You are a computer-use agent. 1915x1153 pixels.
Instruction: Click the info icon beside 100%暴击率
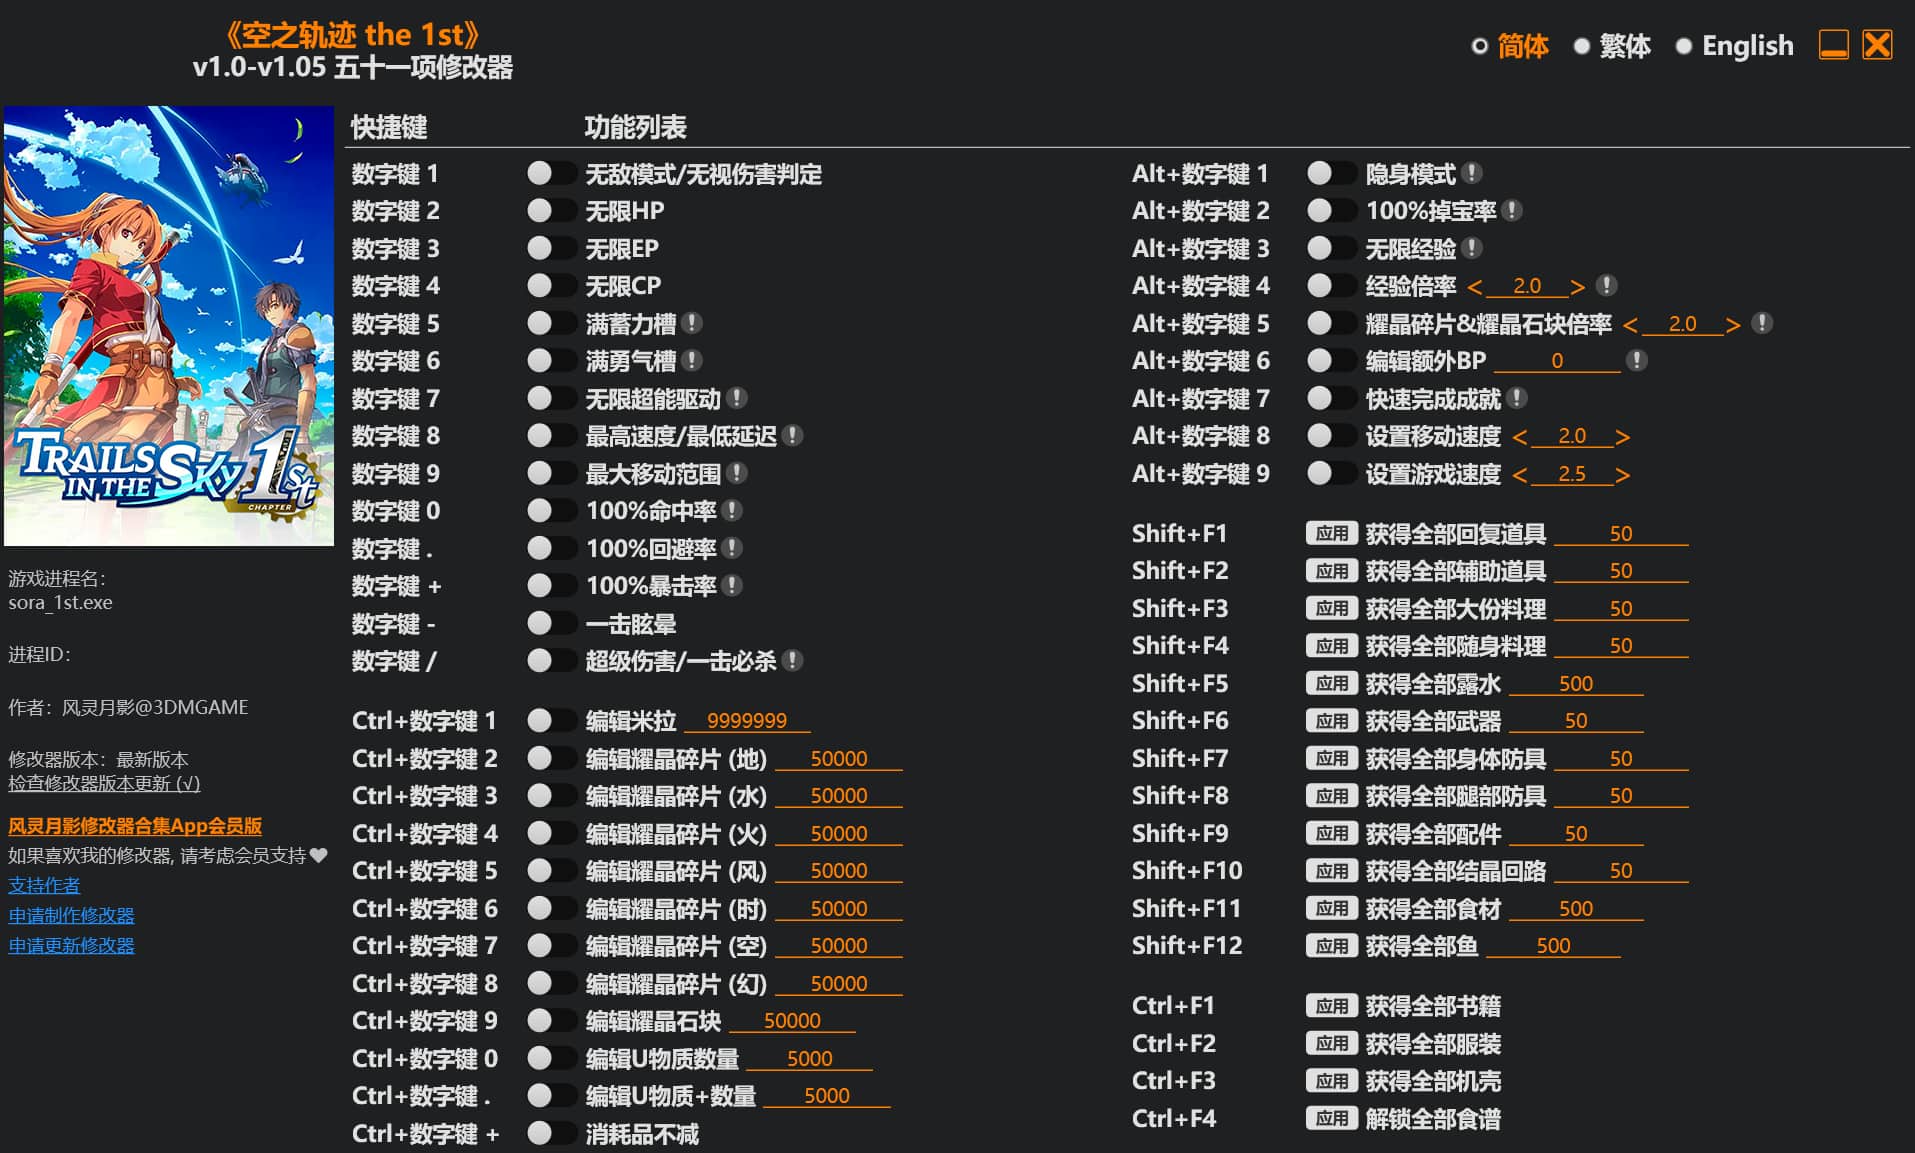(732, 585)
